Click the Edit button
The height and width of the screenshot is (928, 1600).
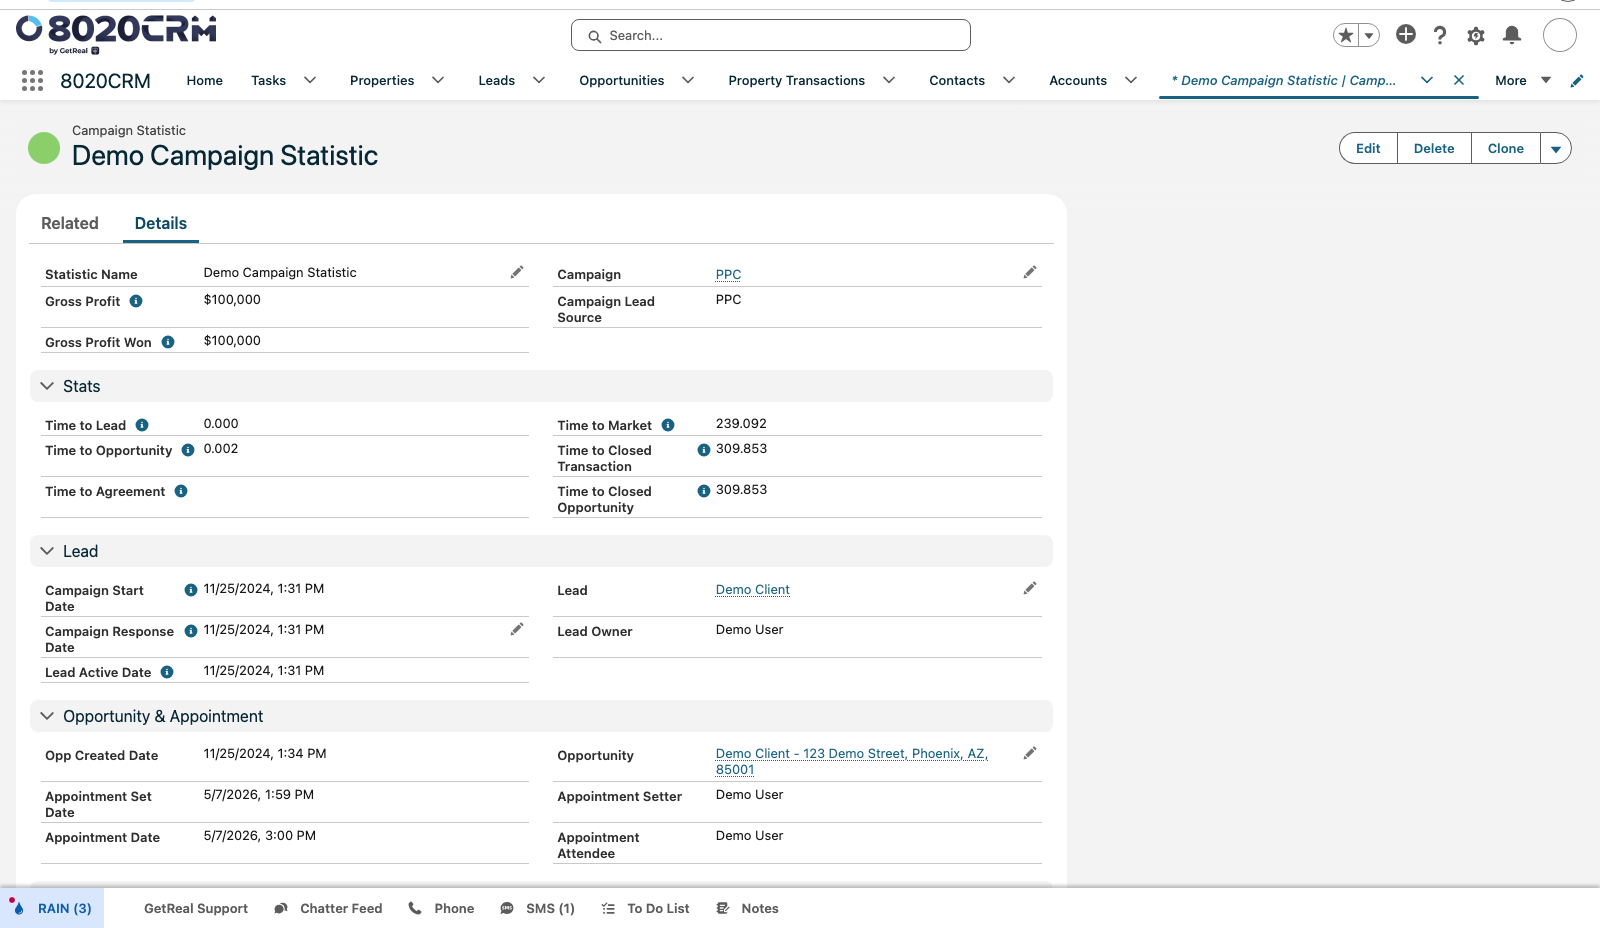[x=1368, y=148]
